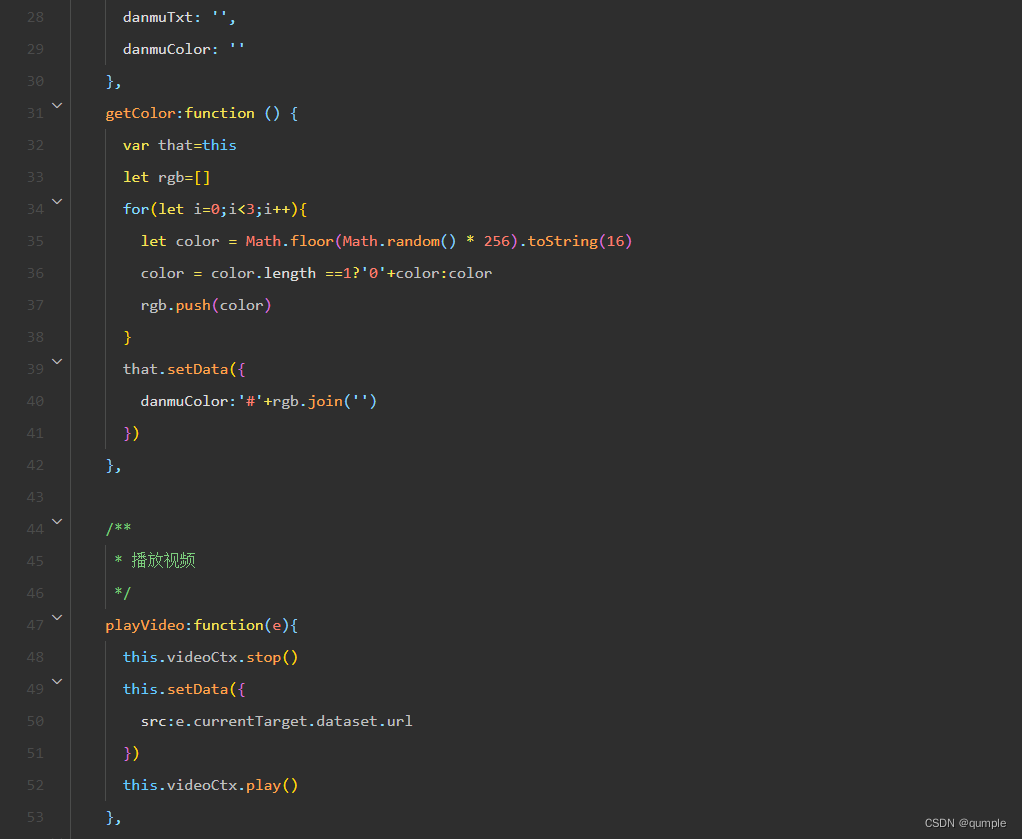Click line number 42 in the gutter
The width and height of the screenshot is (1022, 839).
pos(35,465)
